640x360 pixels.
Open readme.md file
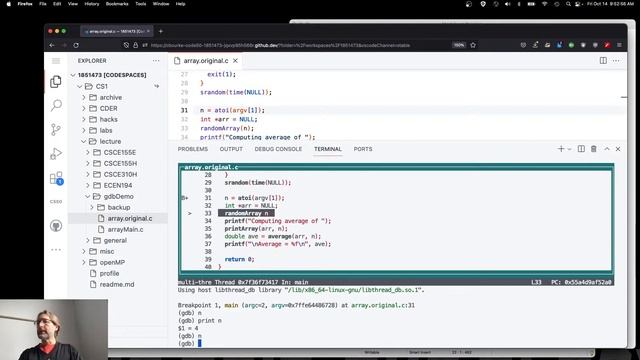(x=118, y=284)
